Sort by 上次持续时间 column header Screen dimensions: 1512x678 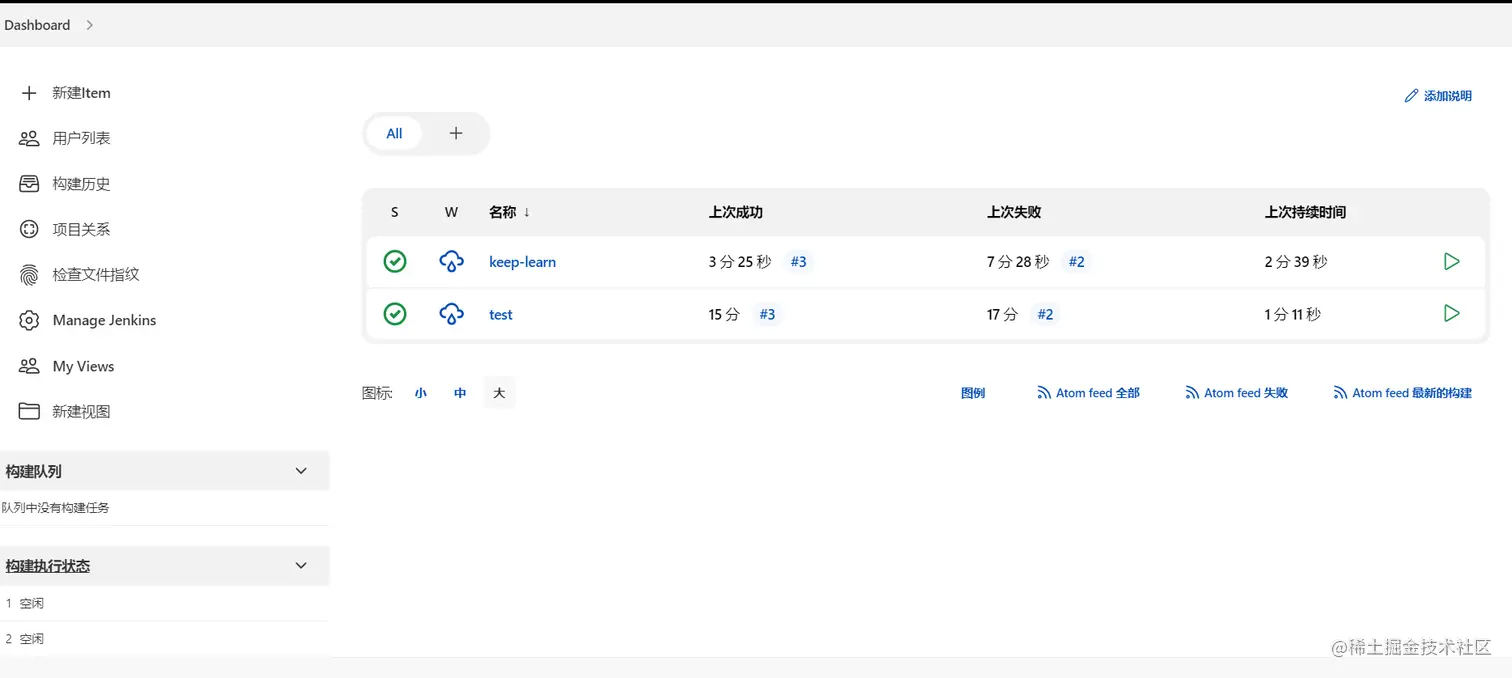point(1305,212)
